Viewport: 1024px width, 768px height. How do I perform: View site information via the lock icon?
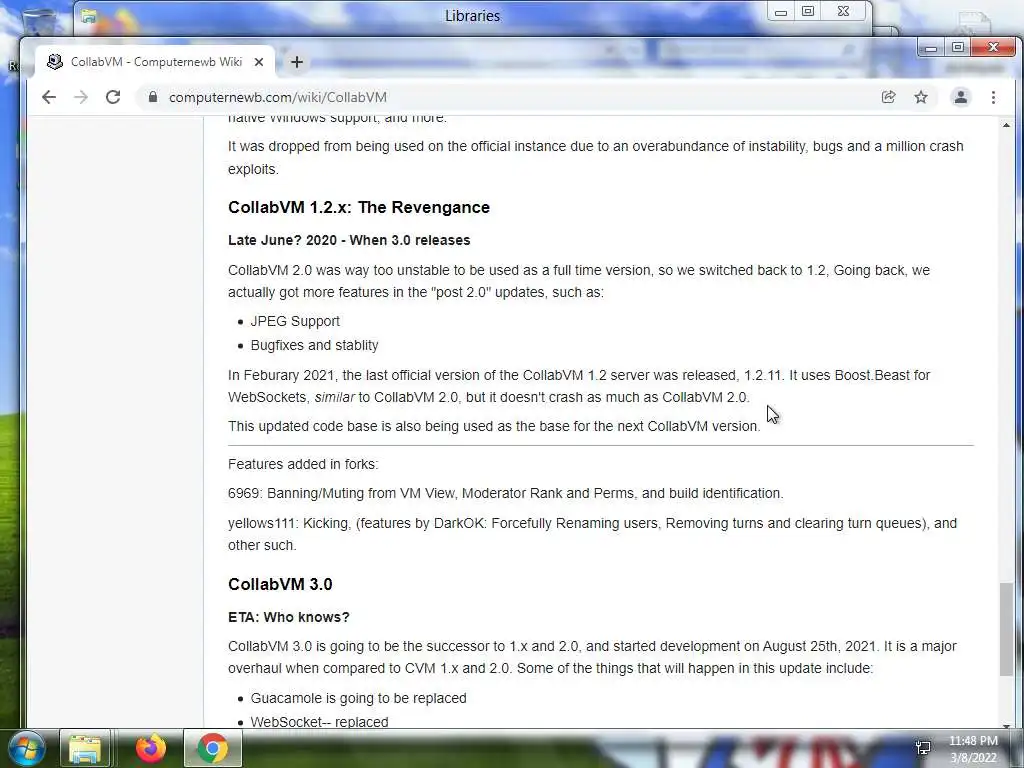[153, 97]
